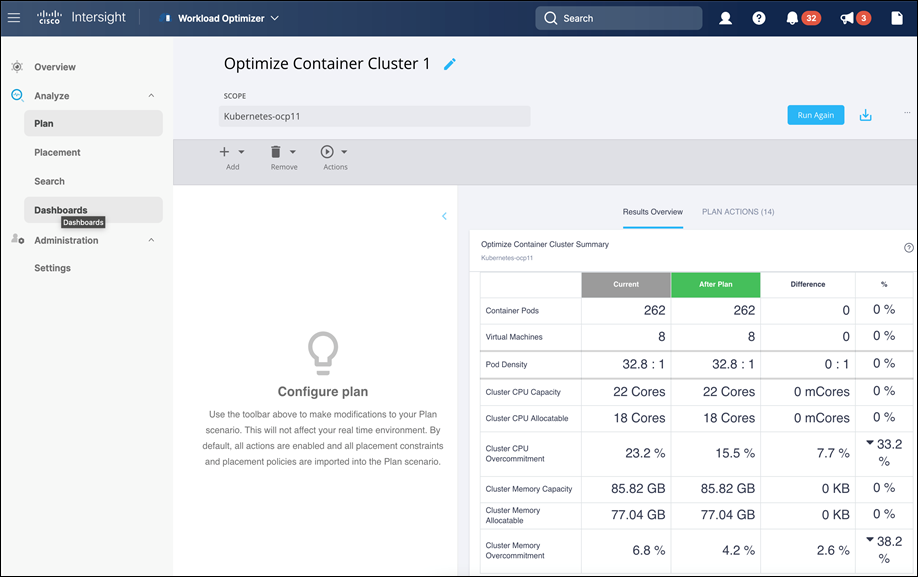Viewport: 918px width, 577px height.
Task: Click the user profile icon
Action: (725, 17)
